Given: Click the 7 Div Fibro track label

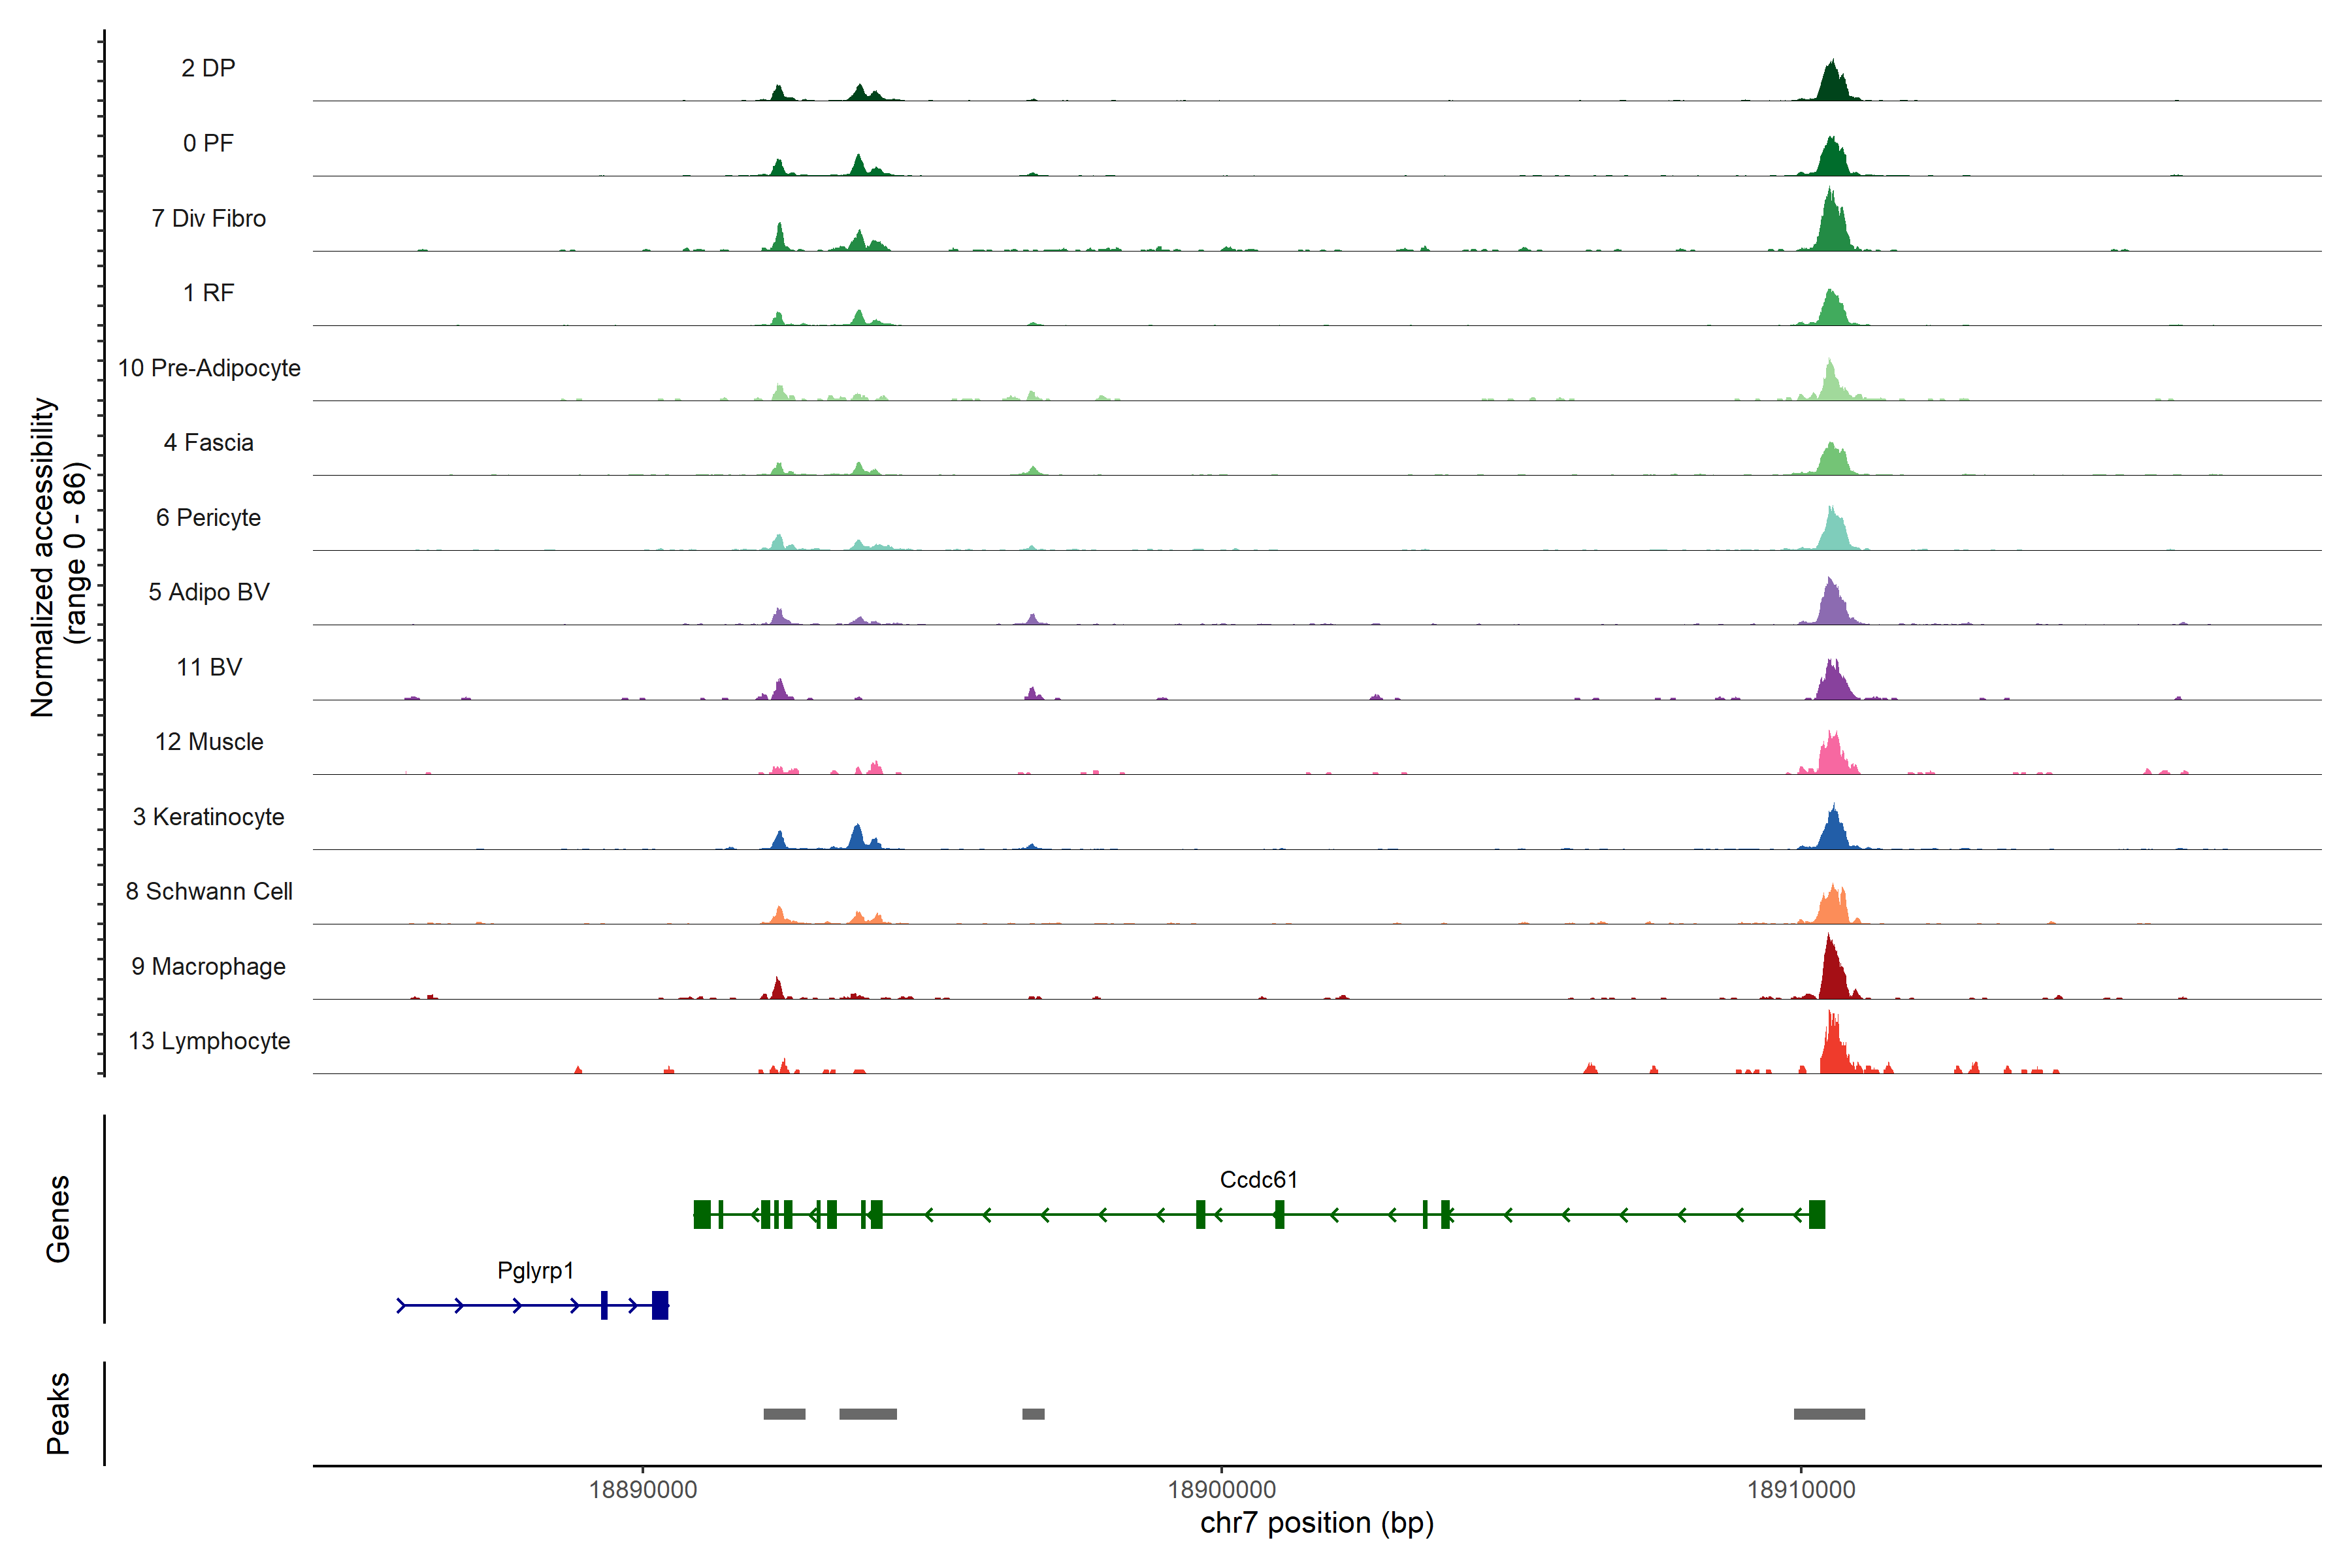Looking at the screenshot, I should (208, 218).
